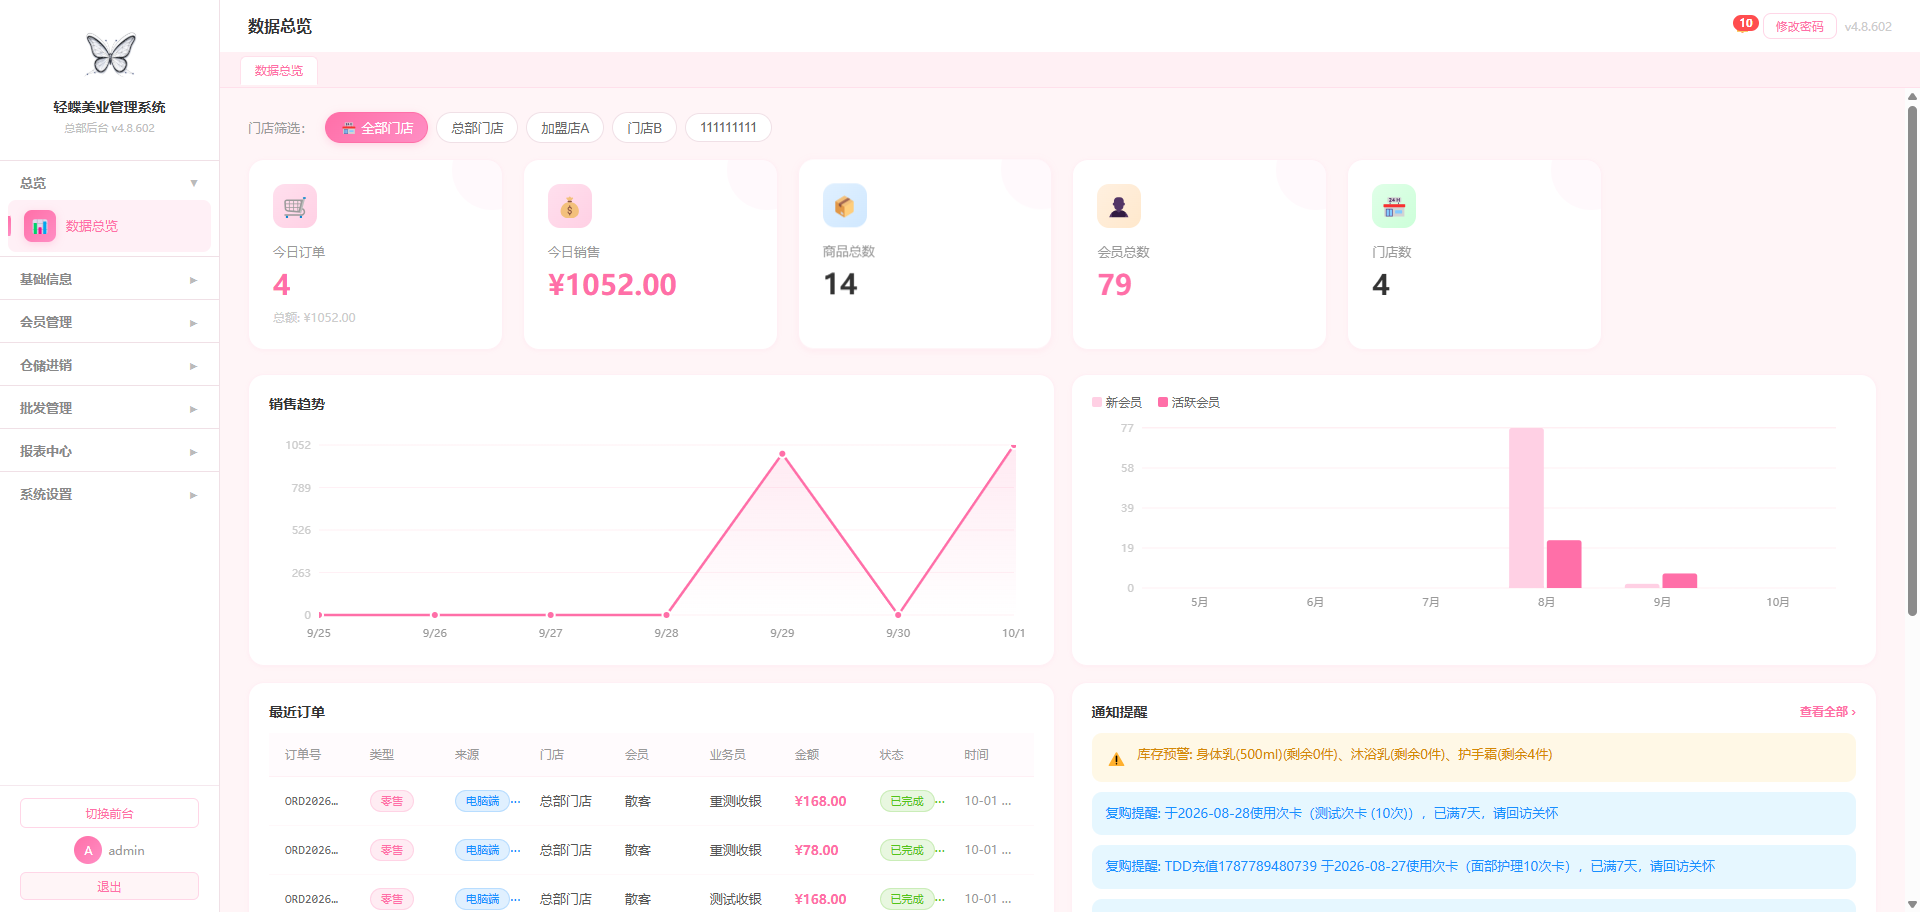Click the admin user avatar icon
This screenshot has width=1920, height=912.
click(x=88, y=850)
